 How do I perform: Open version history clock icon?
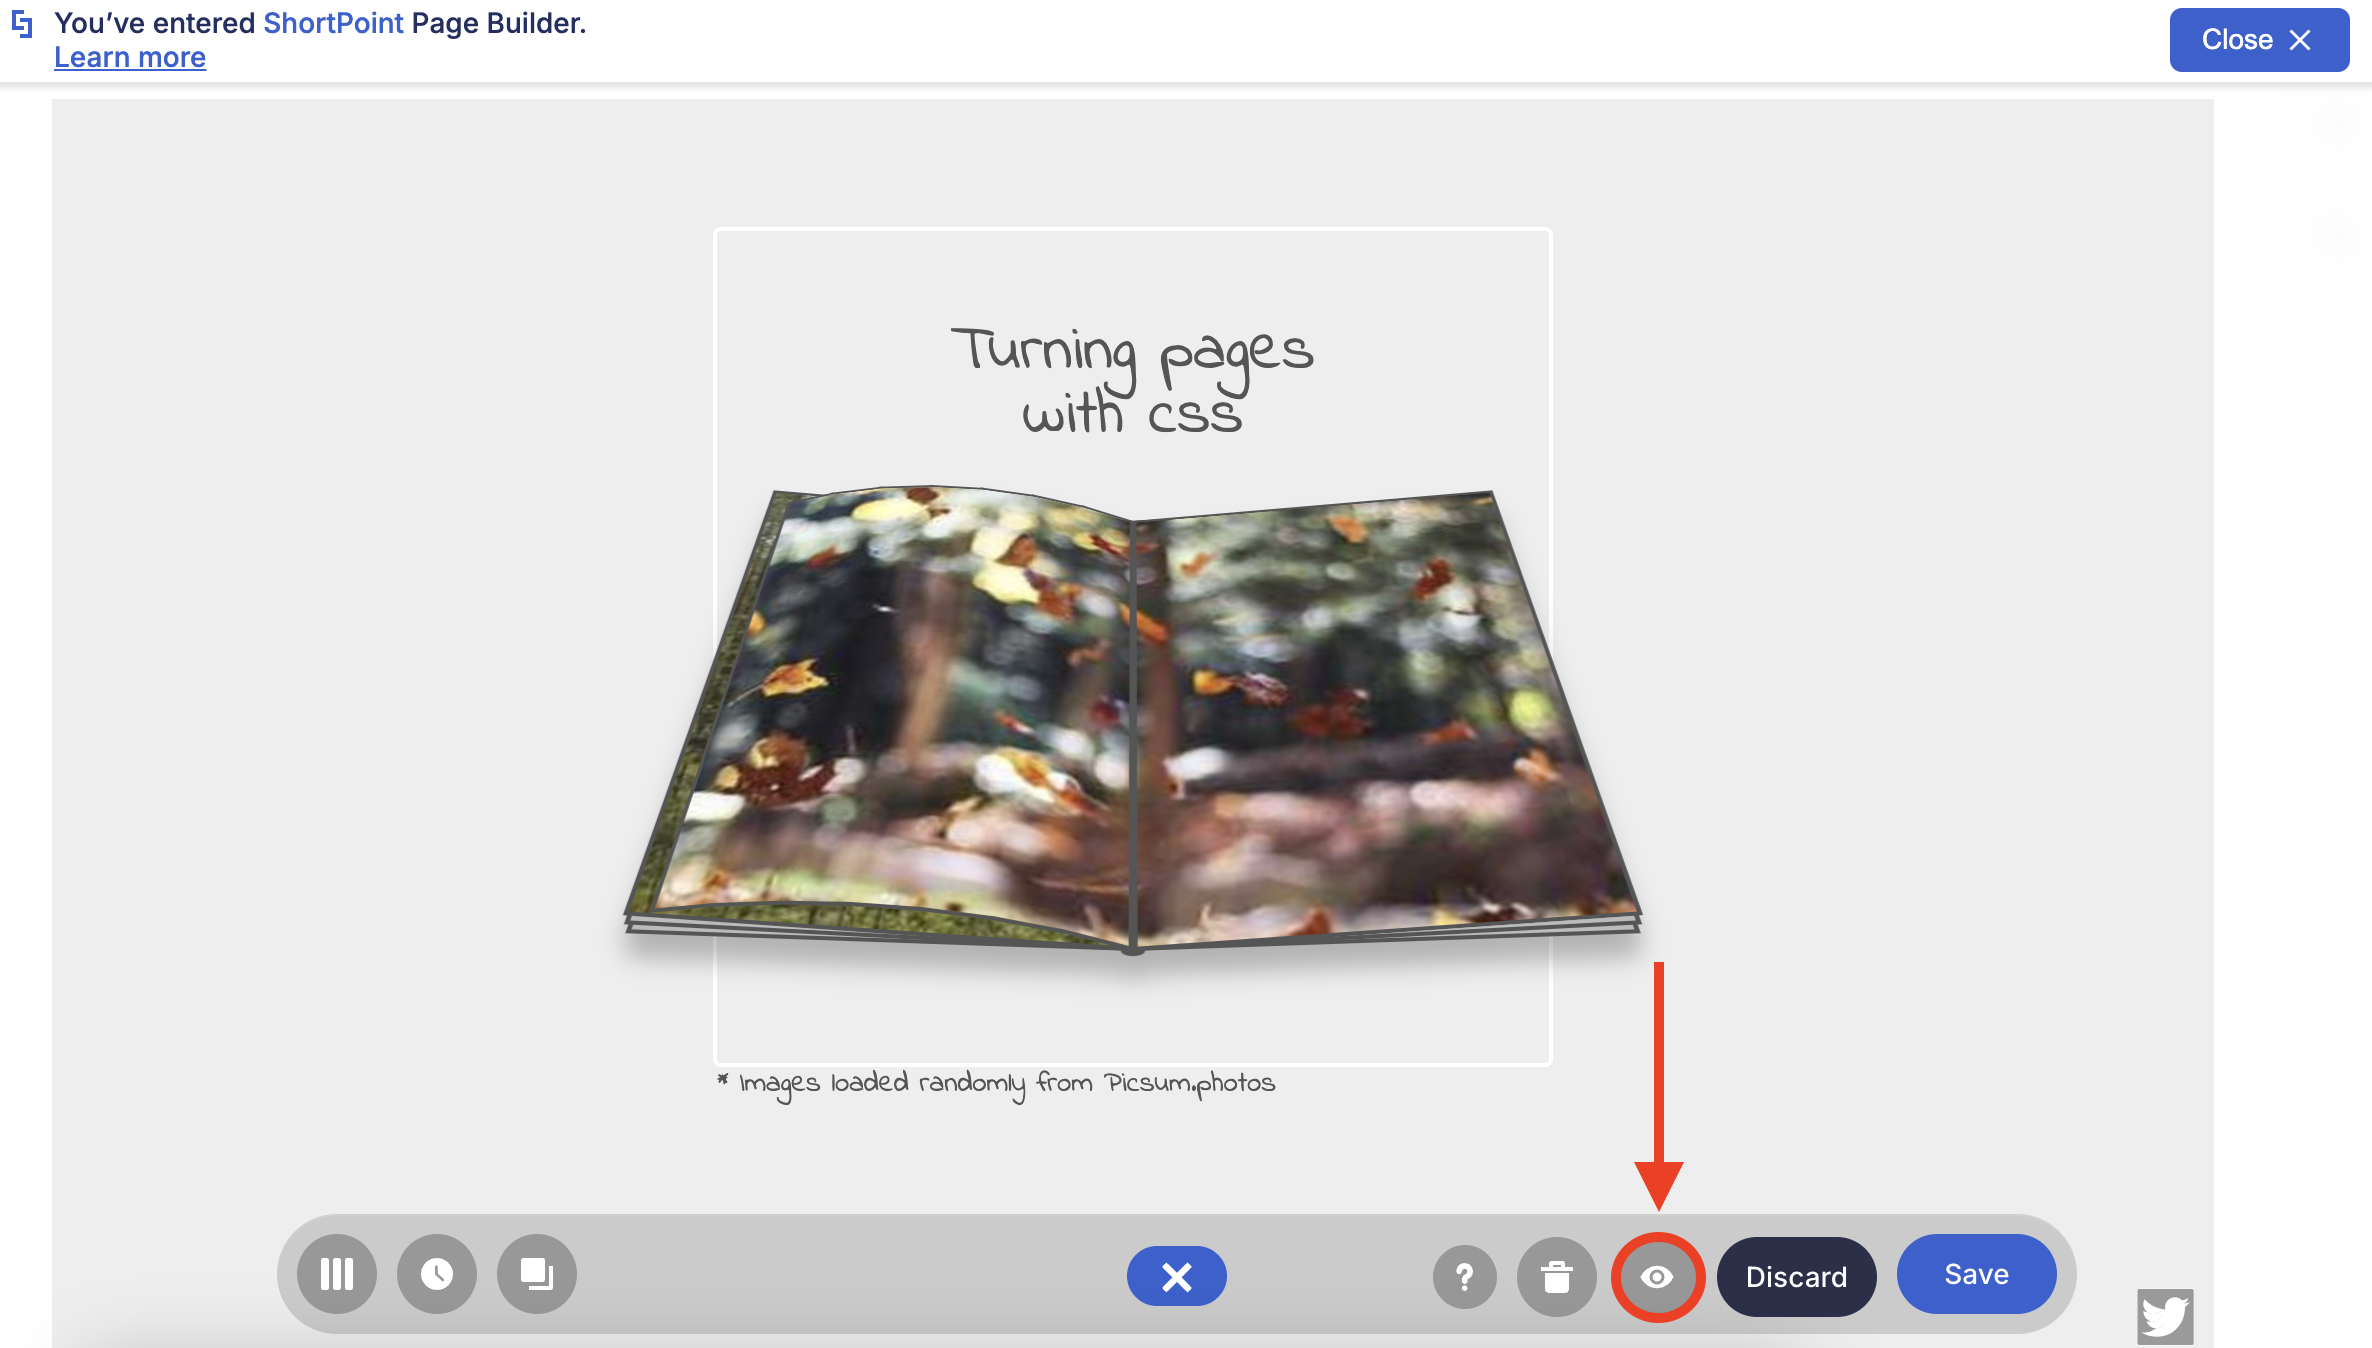click(437, 1274)
